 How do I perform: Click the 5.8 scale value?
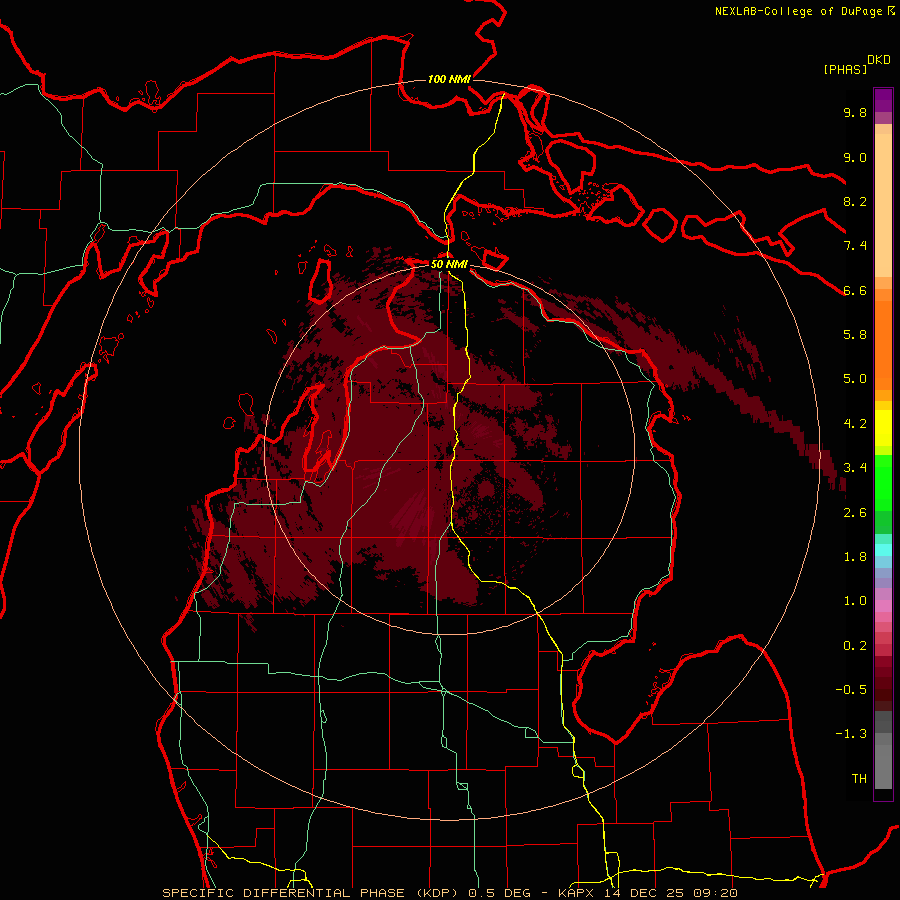click(x=855, y=335)
